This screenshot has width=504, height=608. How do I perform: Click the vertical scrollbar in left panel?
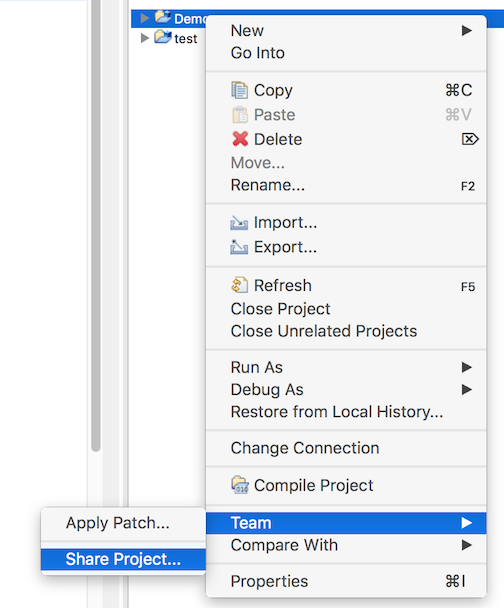(x=96, y=225)
